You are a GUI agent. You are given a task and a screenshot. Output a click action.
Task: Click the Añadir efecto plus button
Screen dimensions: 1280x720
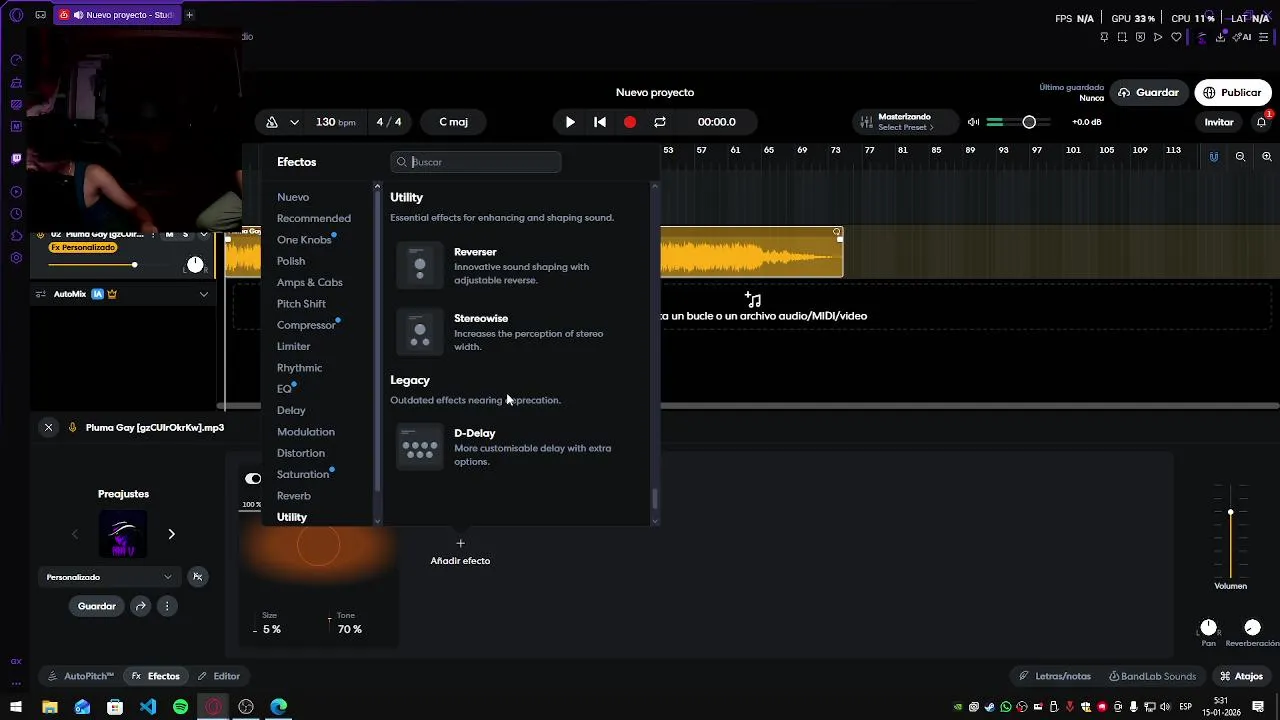pos(460,544)
